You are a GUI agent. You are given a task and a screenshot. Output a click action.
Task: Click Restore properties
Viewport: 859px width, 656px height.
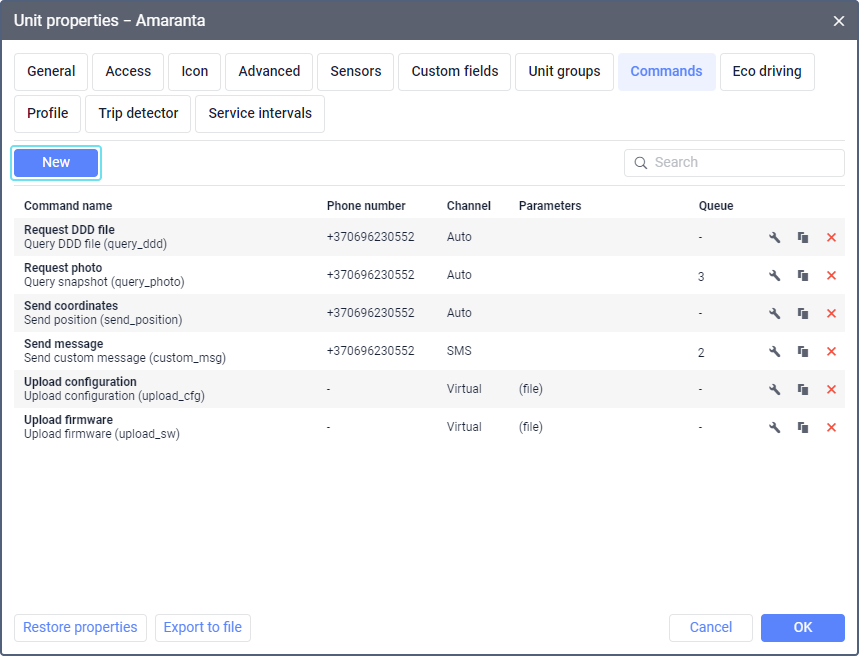click(x=80, y=628)
